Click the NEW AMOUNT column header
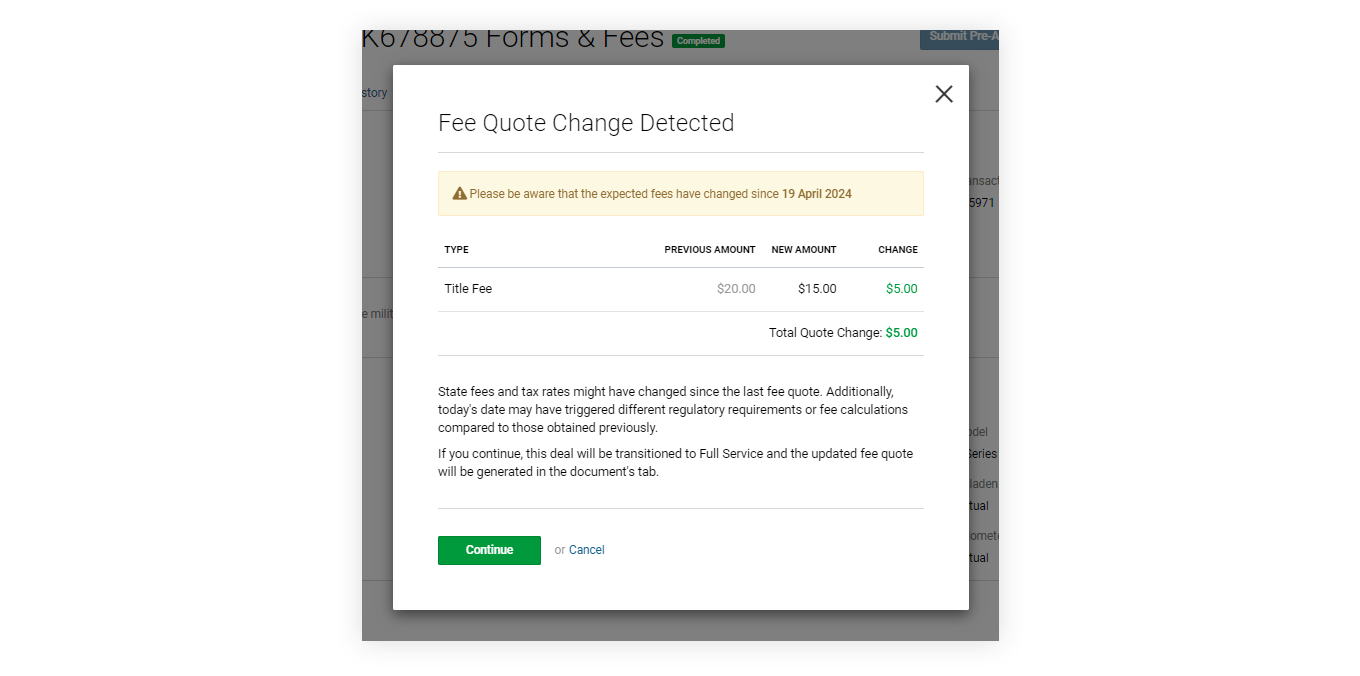Viewport: 1360px width, 676px height. 804,250
